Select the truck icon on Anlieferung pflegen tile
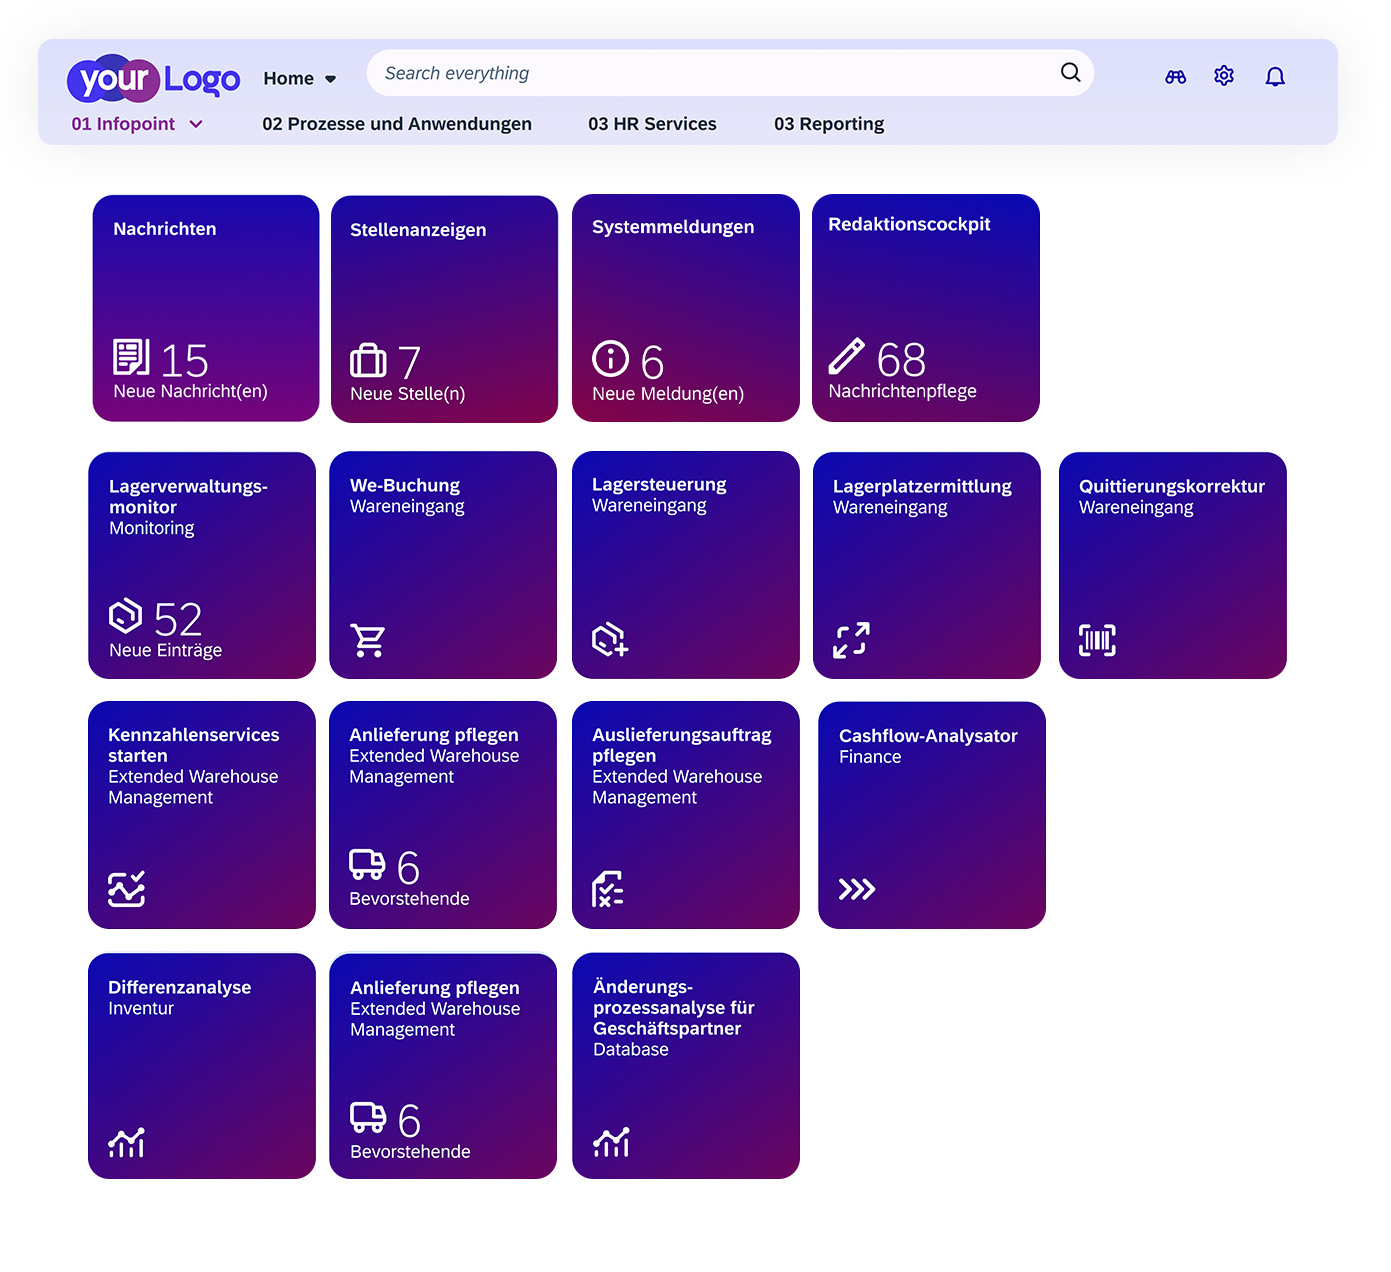 pyautogui.click(x=367, y=864)
